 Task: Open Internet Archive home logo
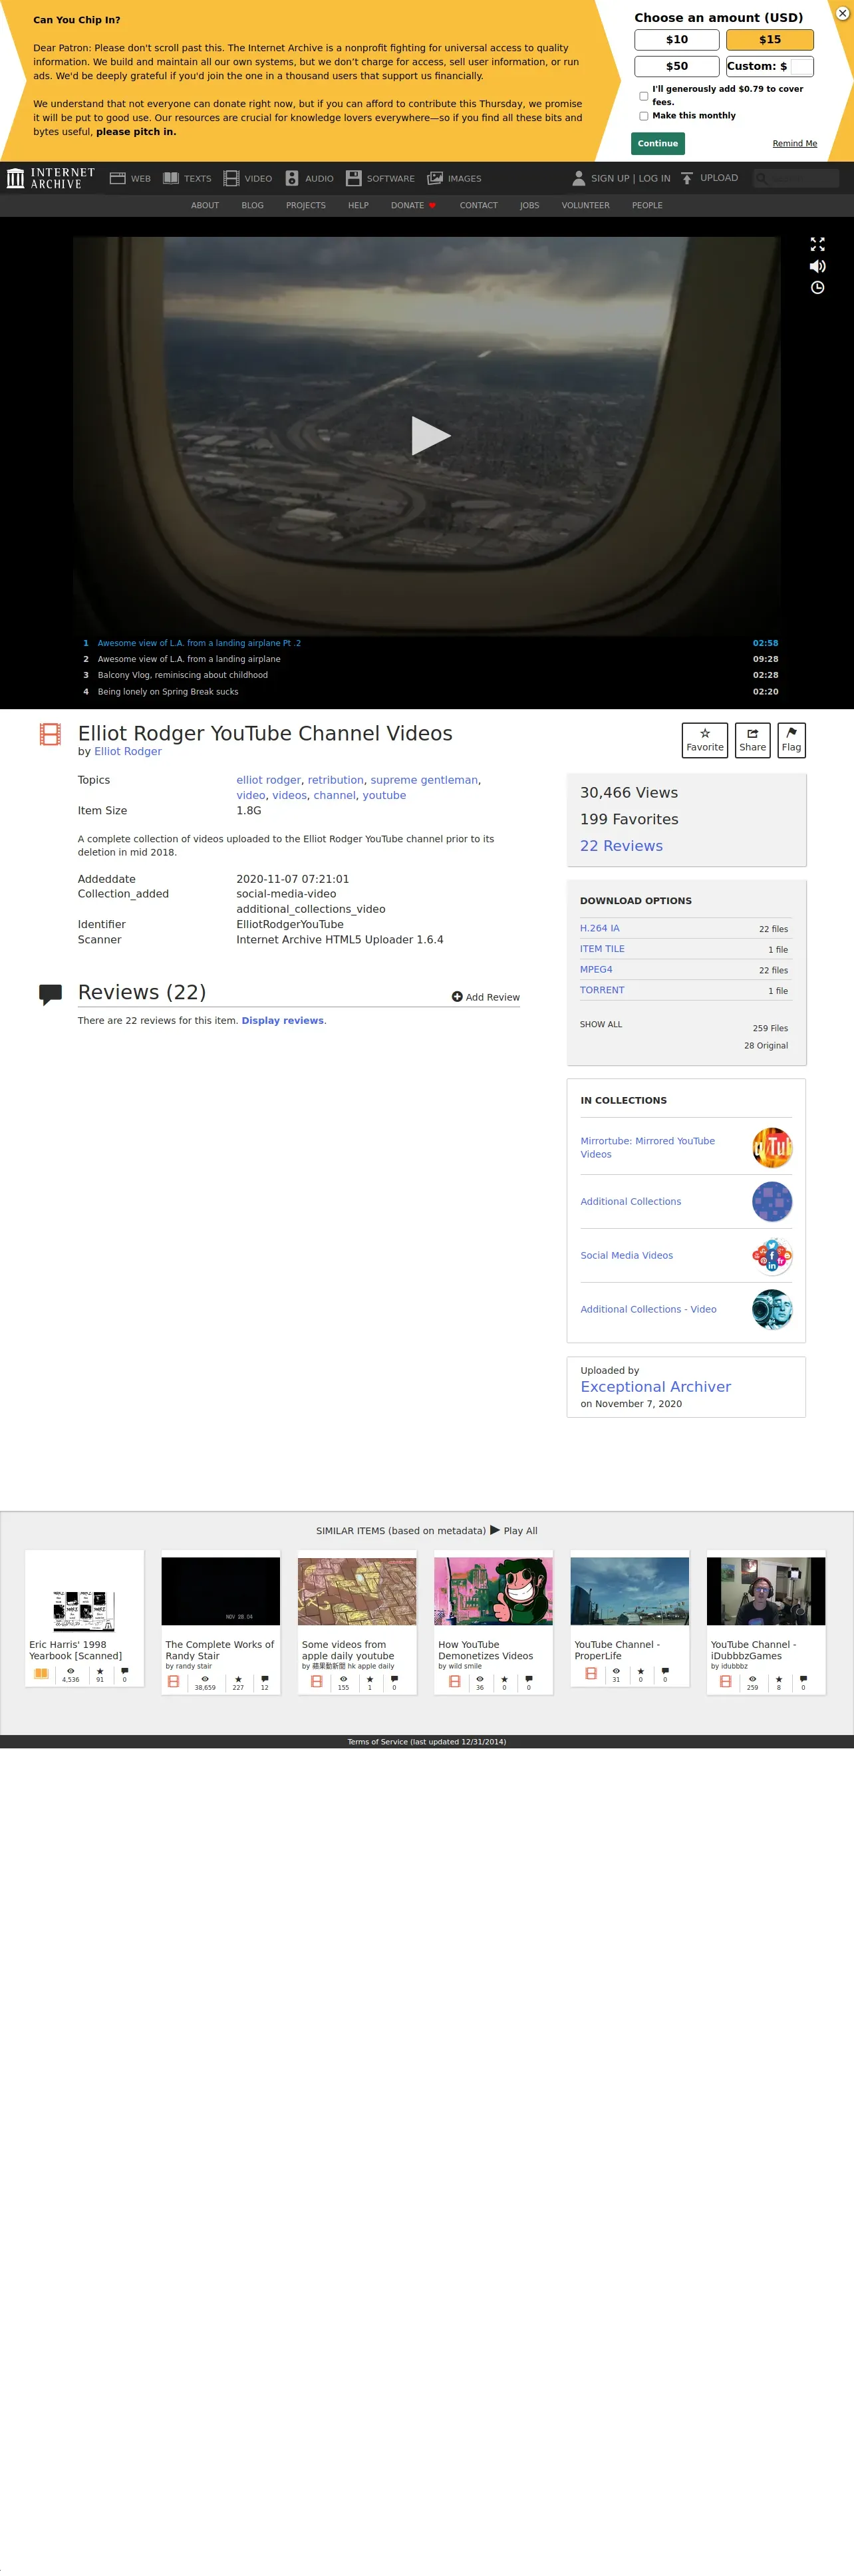click(51, 178)
